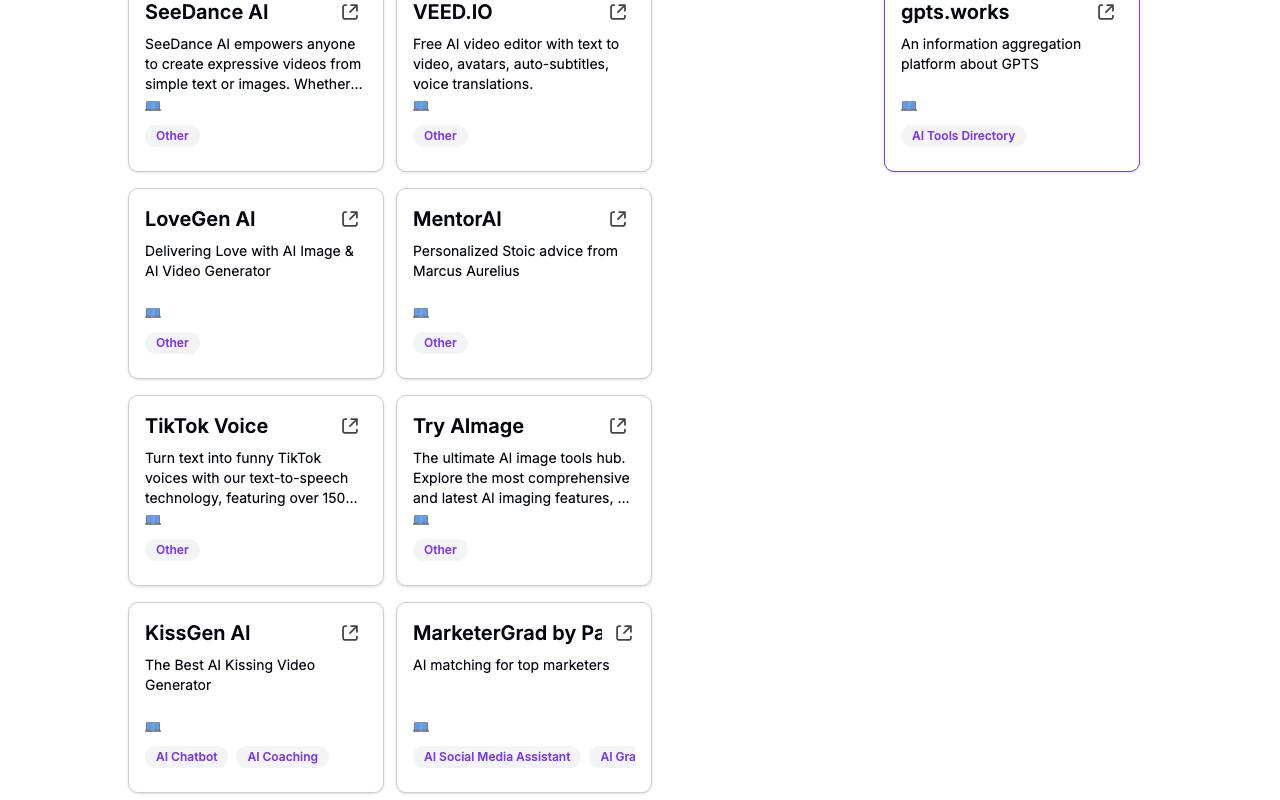This screenshot has width=1280, height=800.
Task: Open the MarketerGrad by Pa title
Action: pyautogui.click(x=507, y=633)
